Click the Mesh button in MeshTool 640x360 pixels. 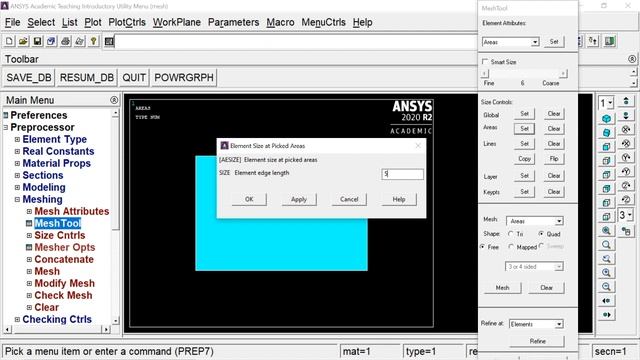pyautogui.click(x=502, y=287)
